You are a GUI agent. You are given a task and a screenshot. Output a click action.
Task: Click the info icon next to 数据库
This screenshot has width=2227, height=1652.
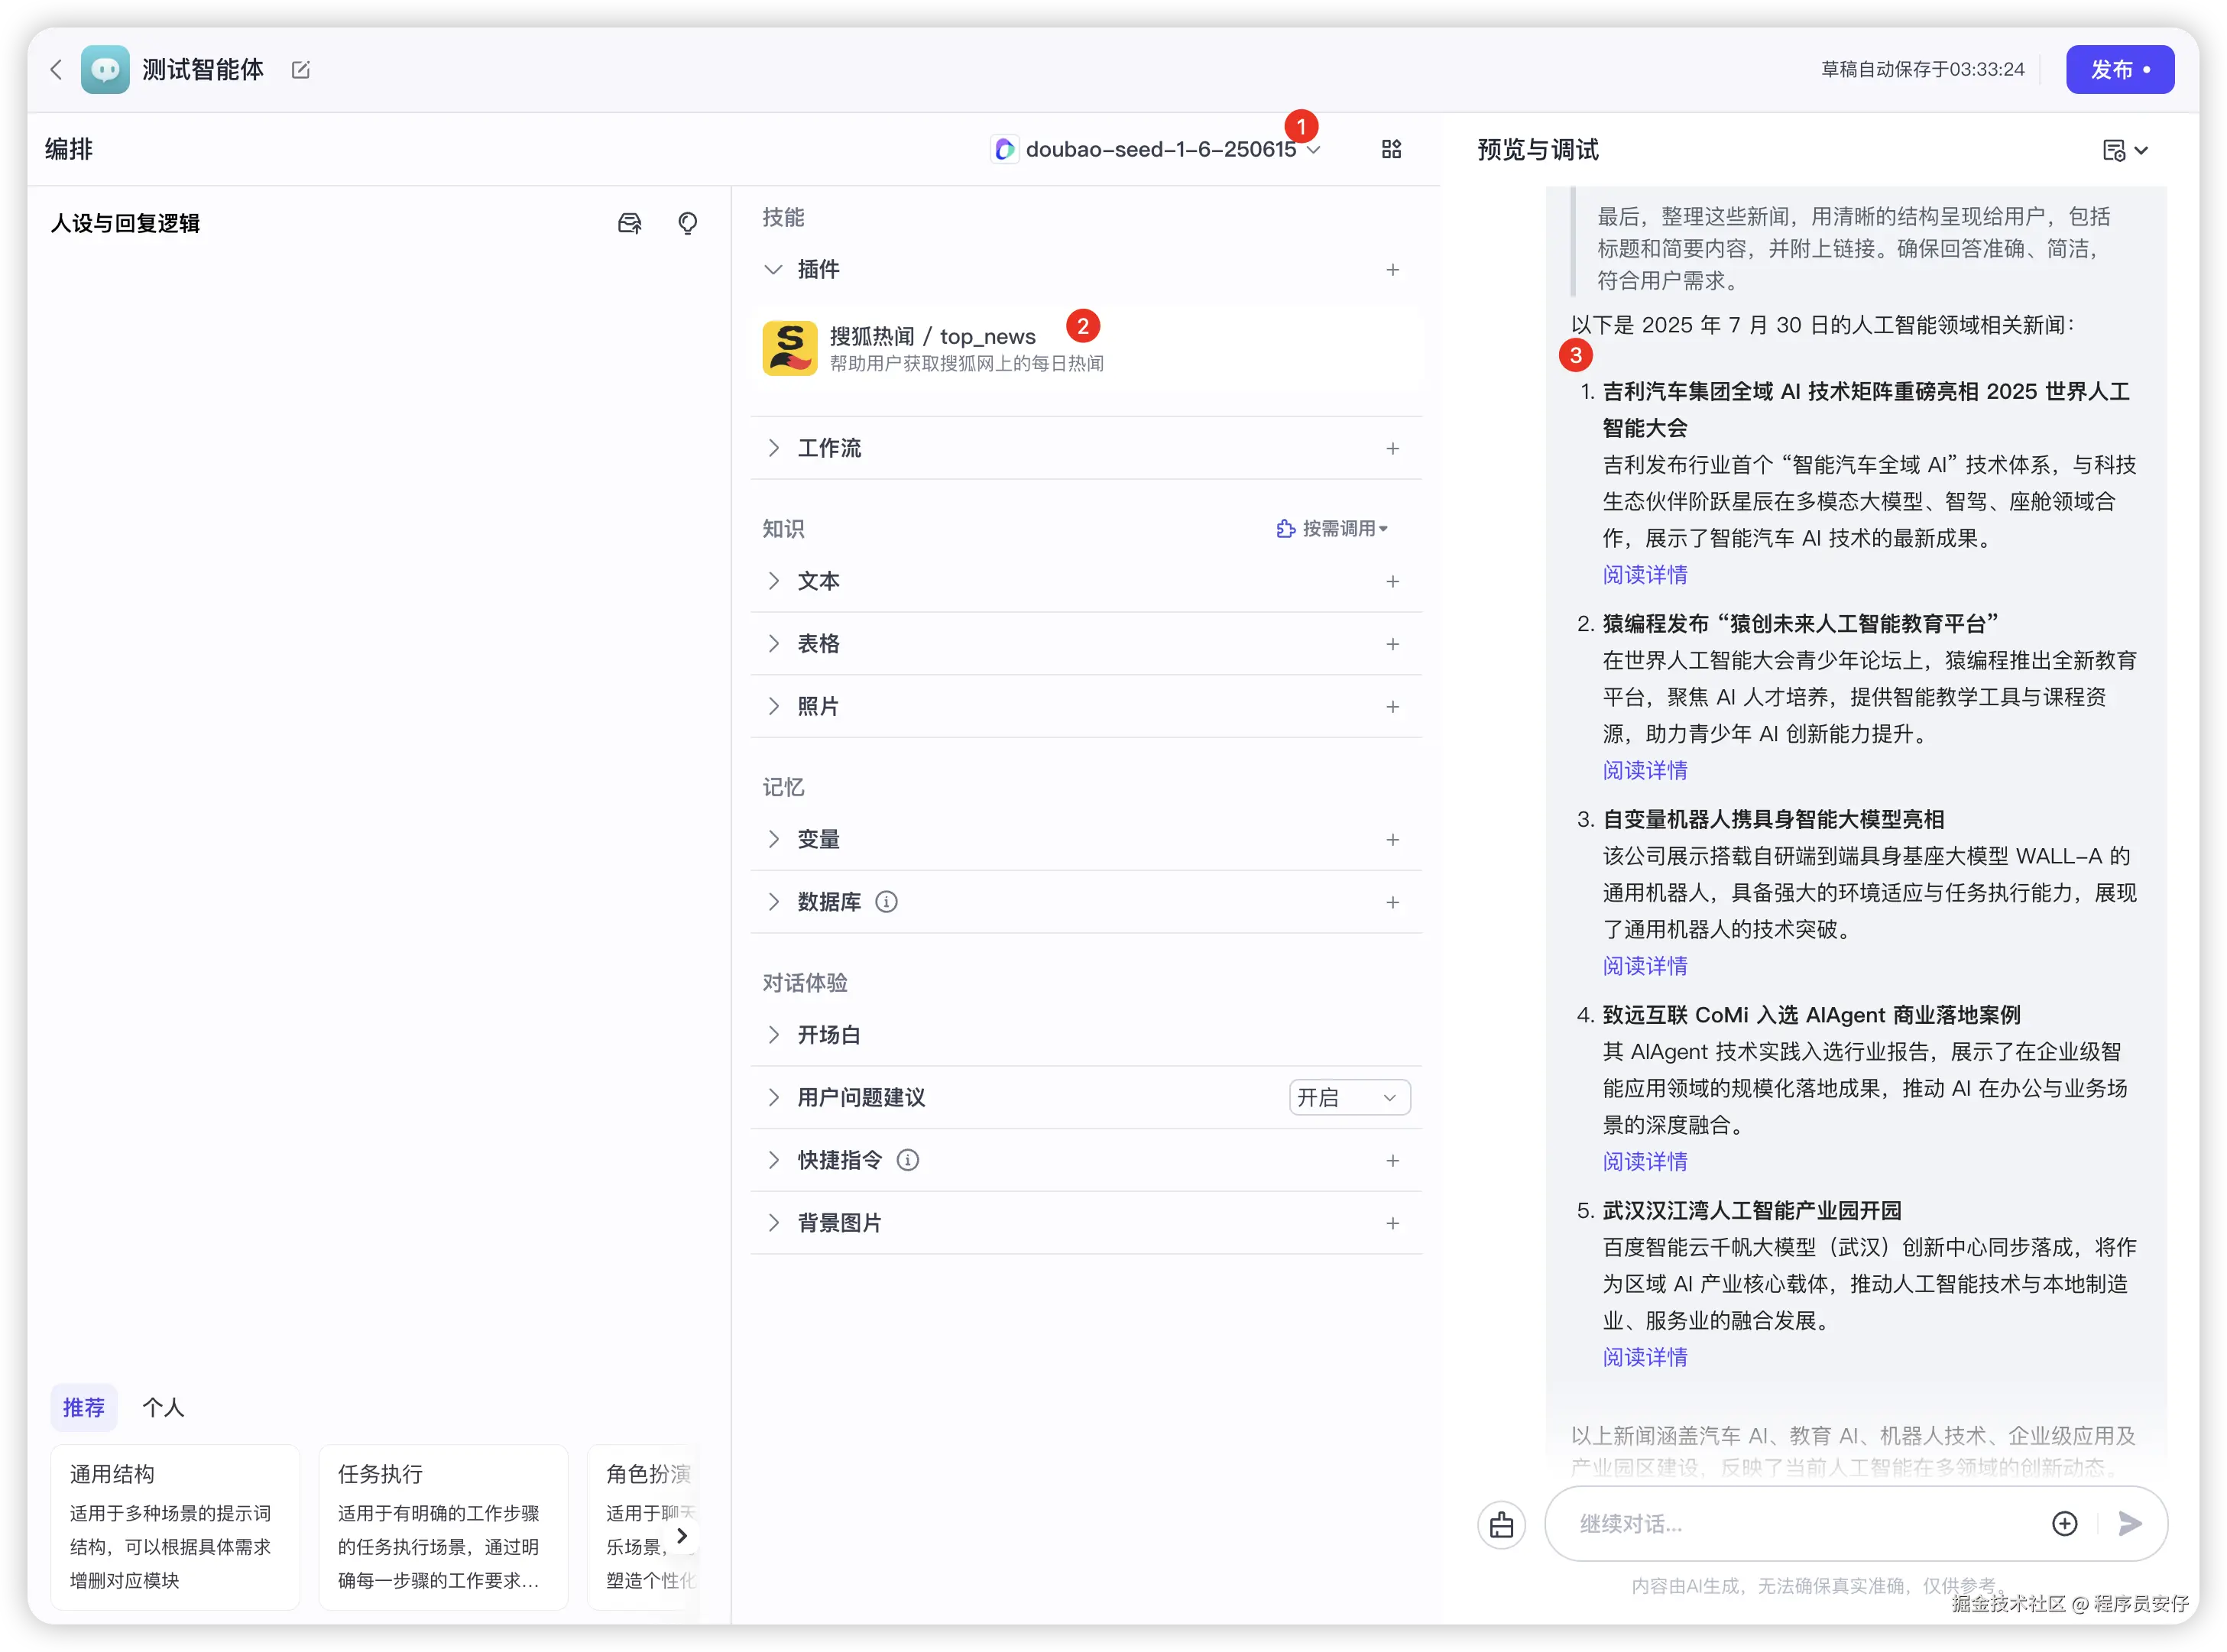click(x=886, y=902)
